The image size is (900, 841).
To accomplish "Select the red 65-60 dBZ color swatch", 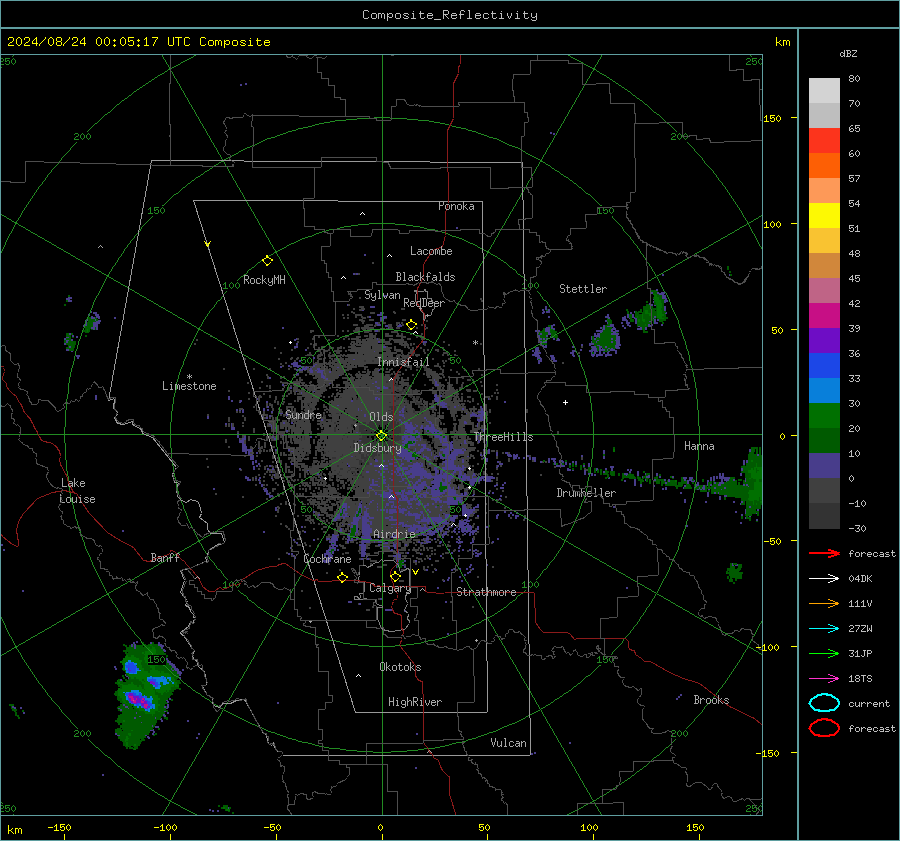I will click(x=824, y=141).
